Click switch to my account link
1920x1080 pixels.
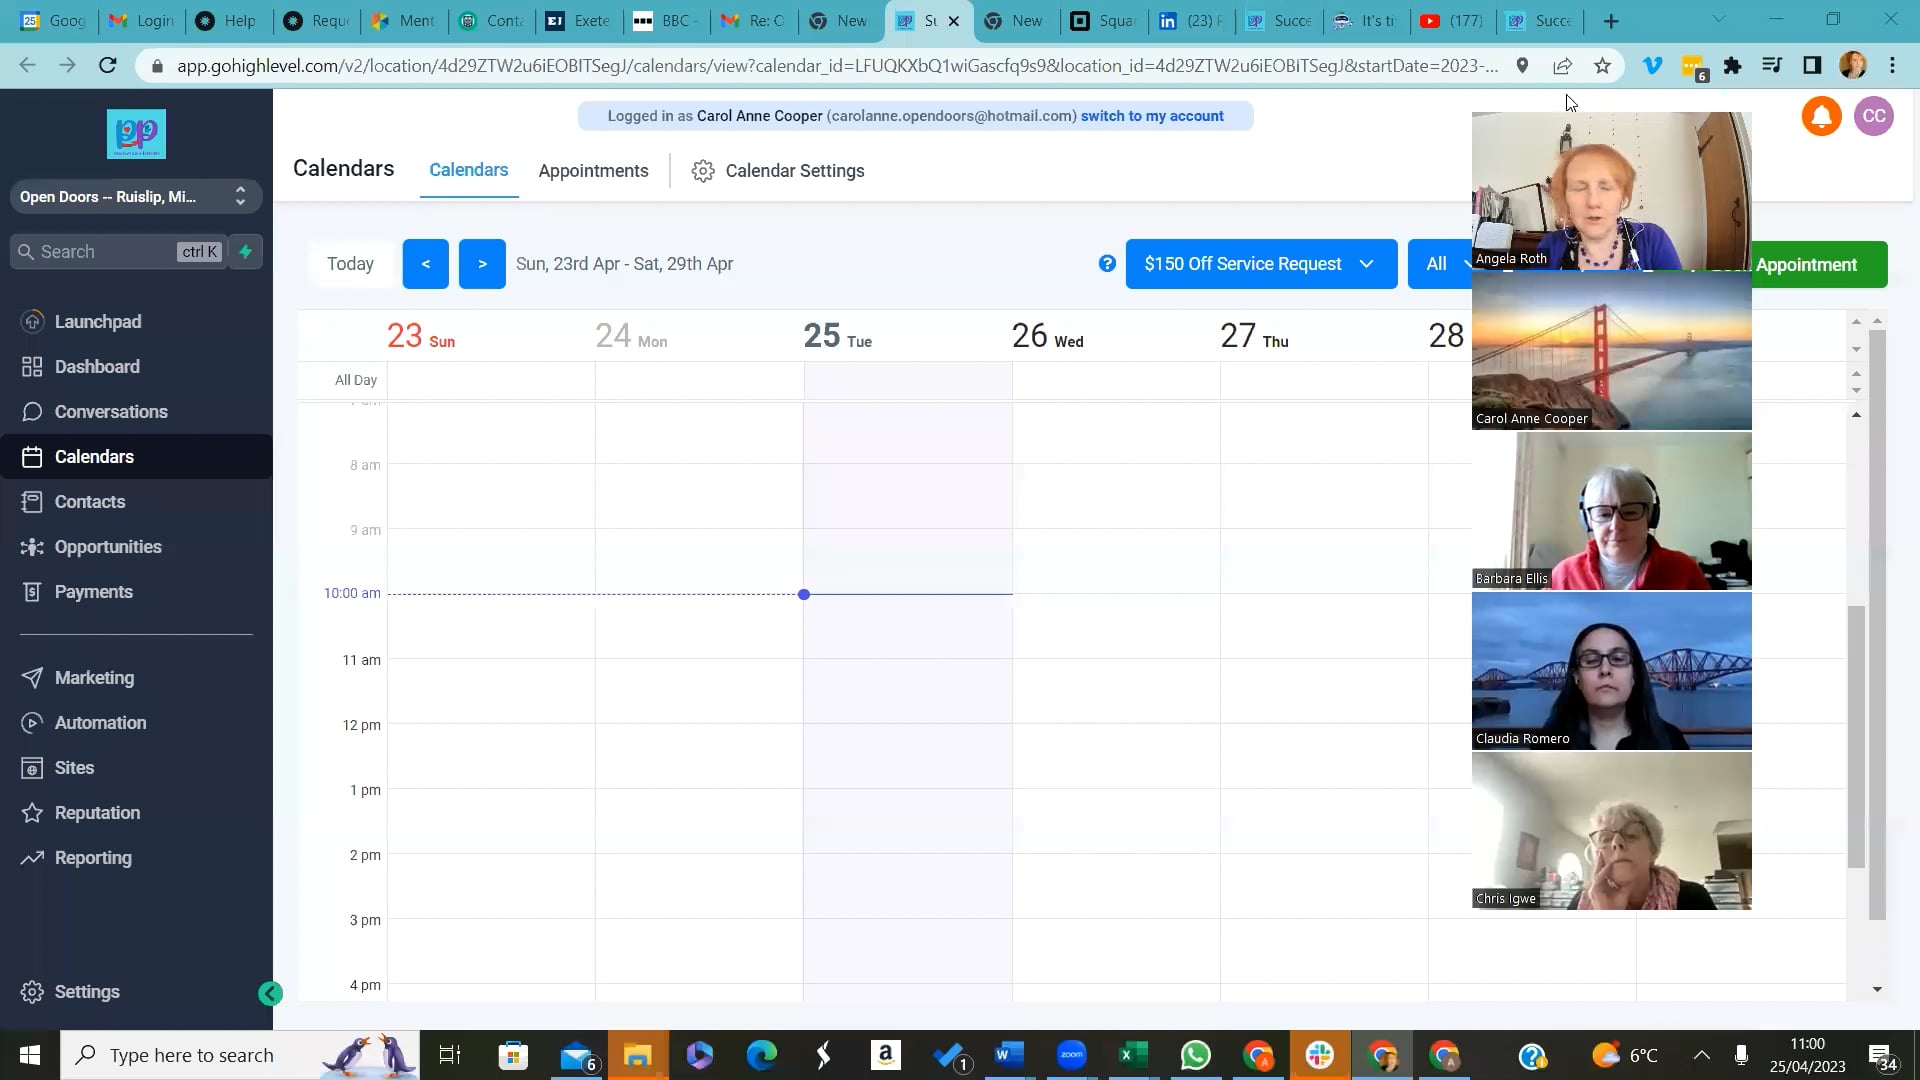1152,116
